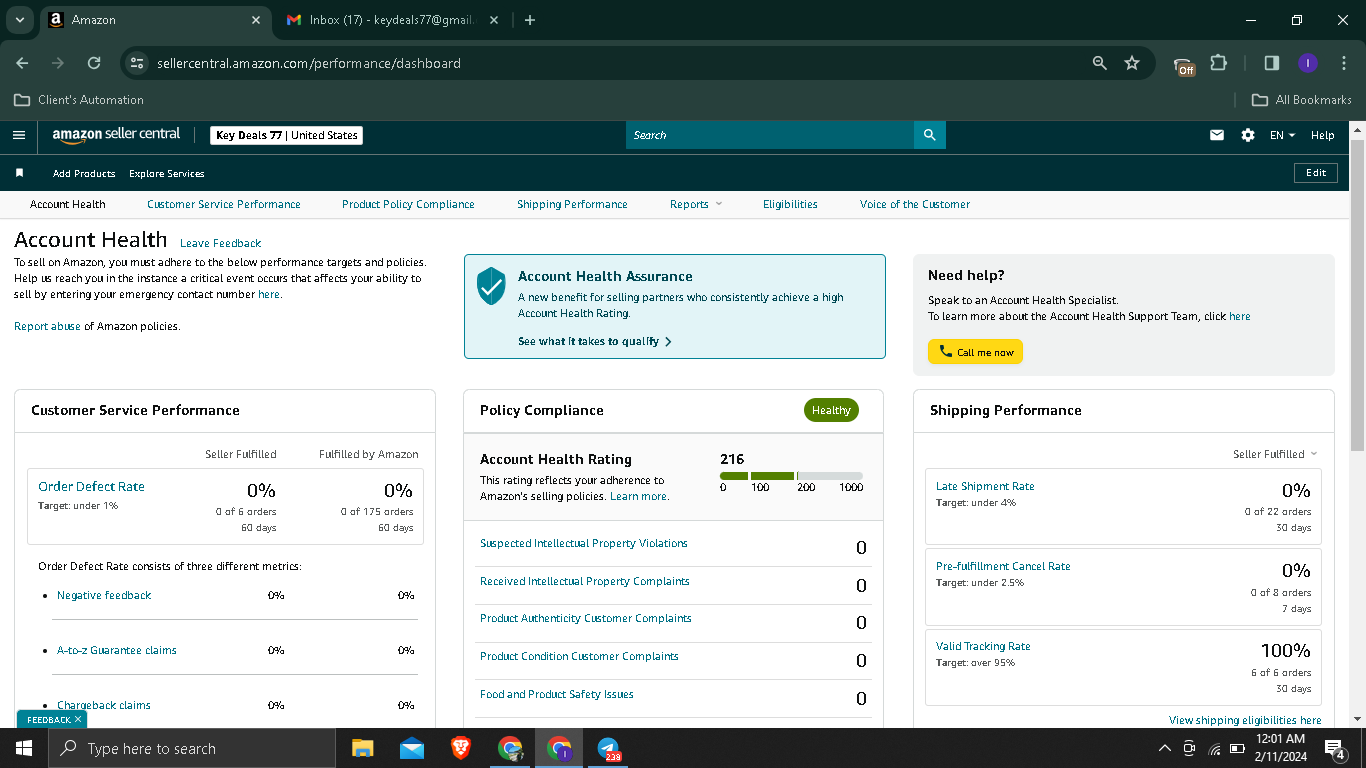Open the messages envelope icon

tap(1217, 135)
